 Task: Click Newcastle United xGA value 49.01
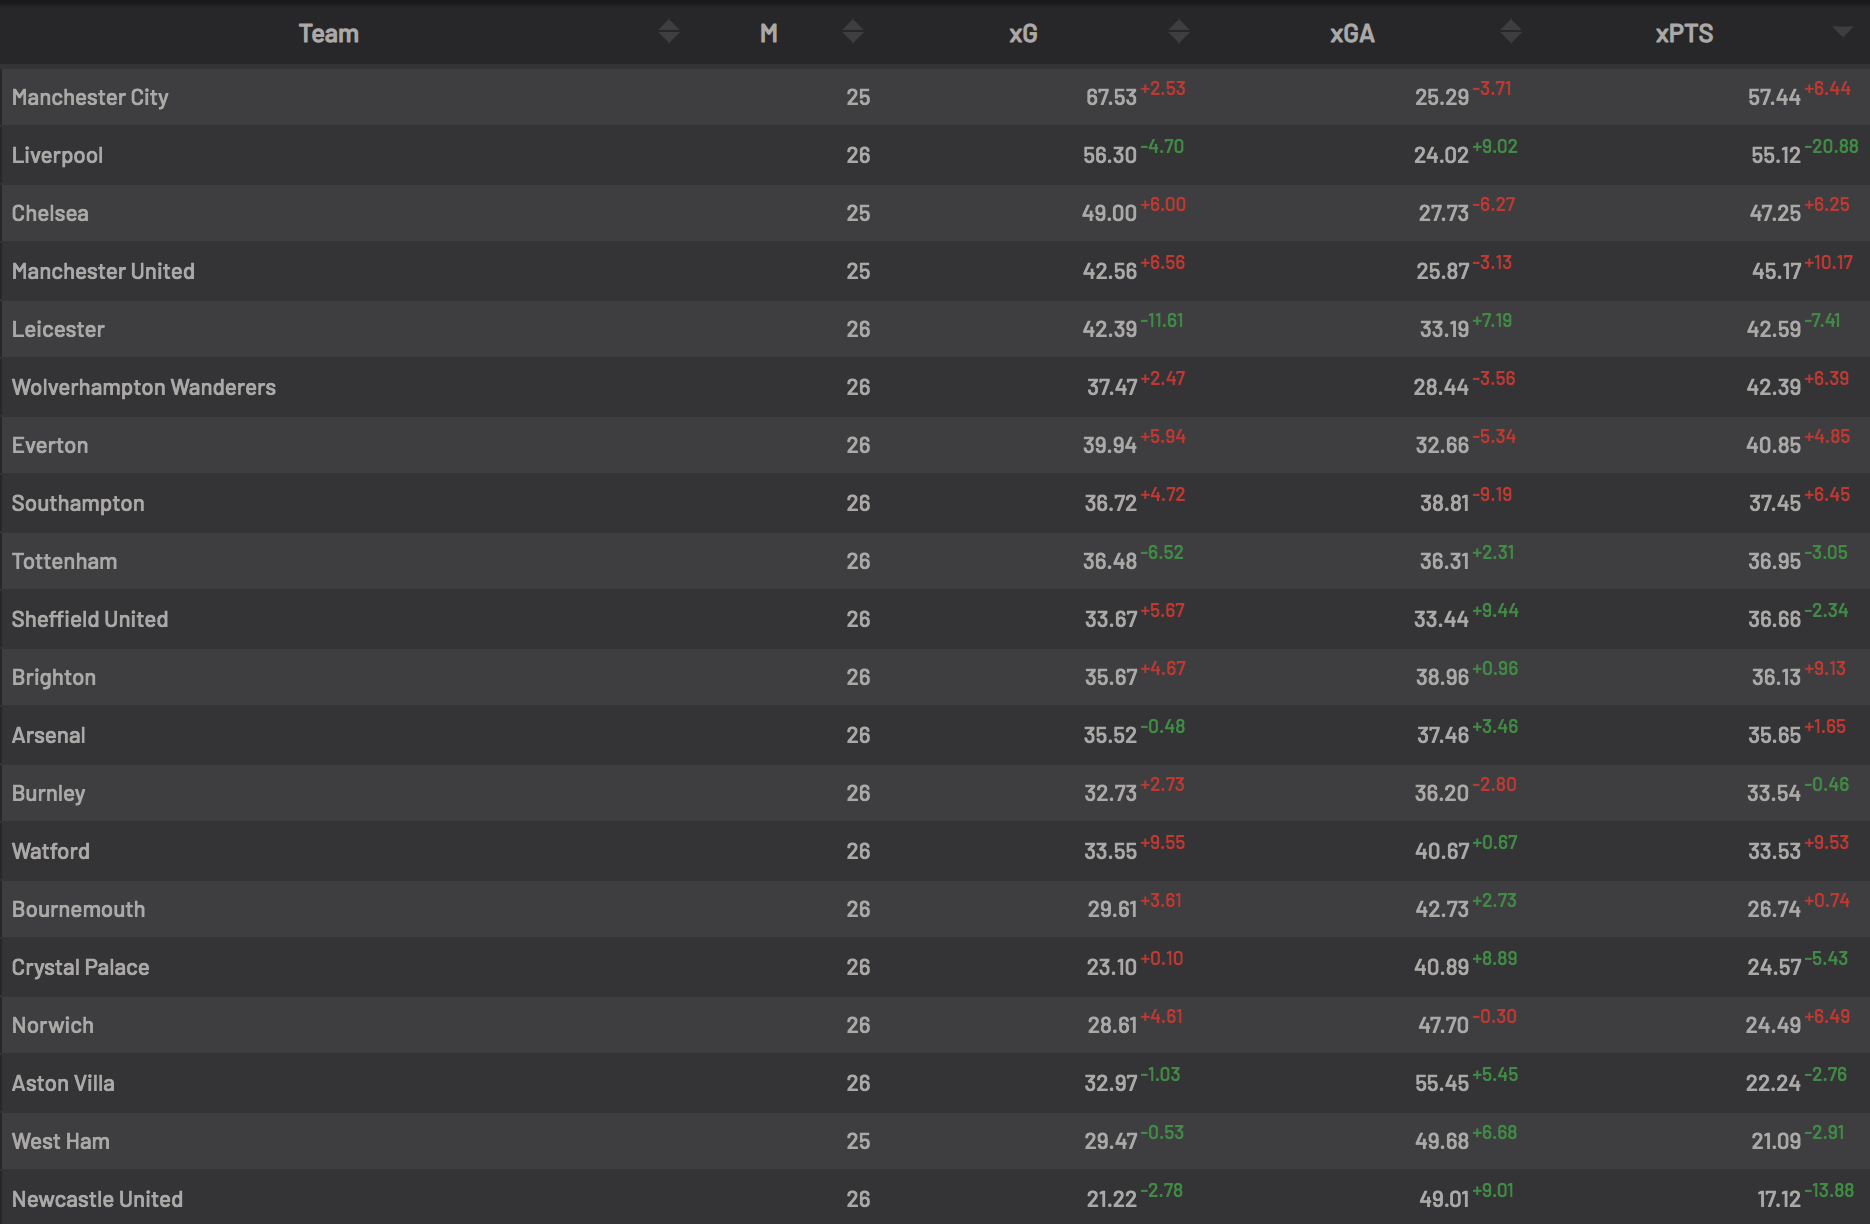[x=1444, y=1199]
